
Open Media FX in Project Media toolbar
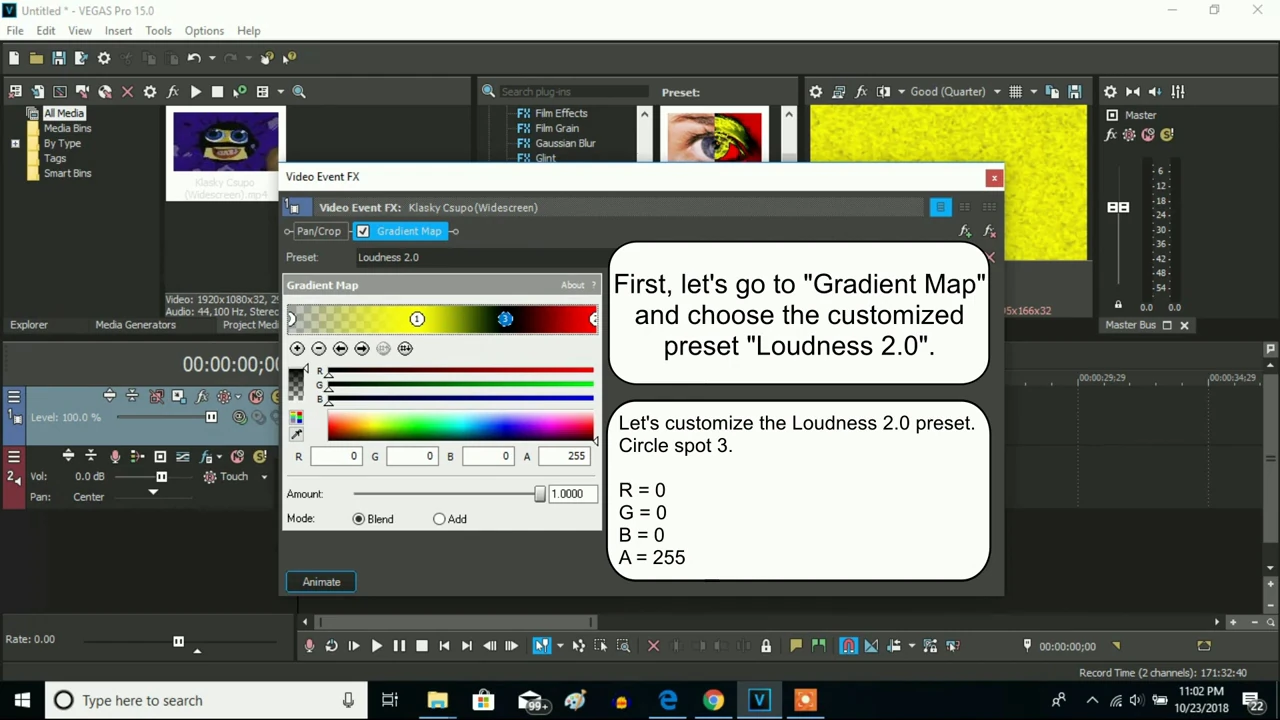(172, 92)
